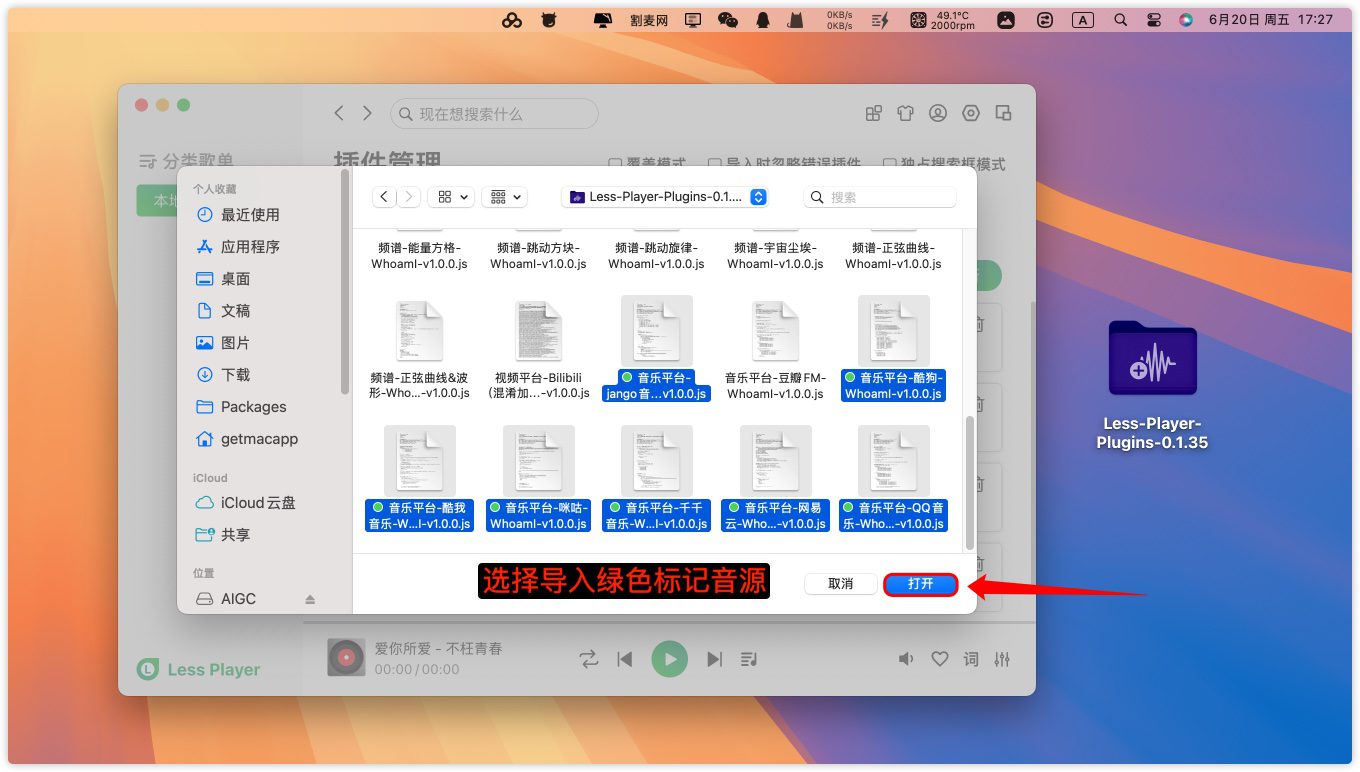Image resolution: width=1360 pixels, height=772 pixels.
Task: Skip to next track in player
Action: pyautogui.click(x=714, y=659)
